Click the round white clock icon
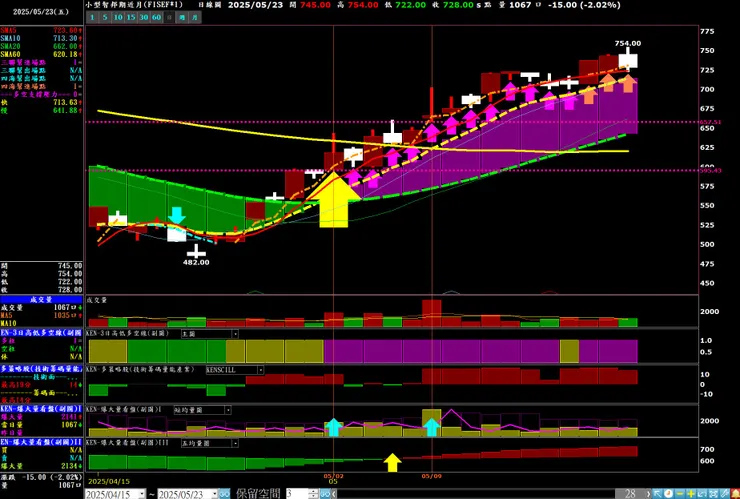740x499 pixels. (668, 494)
